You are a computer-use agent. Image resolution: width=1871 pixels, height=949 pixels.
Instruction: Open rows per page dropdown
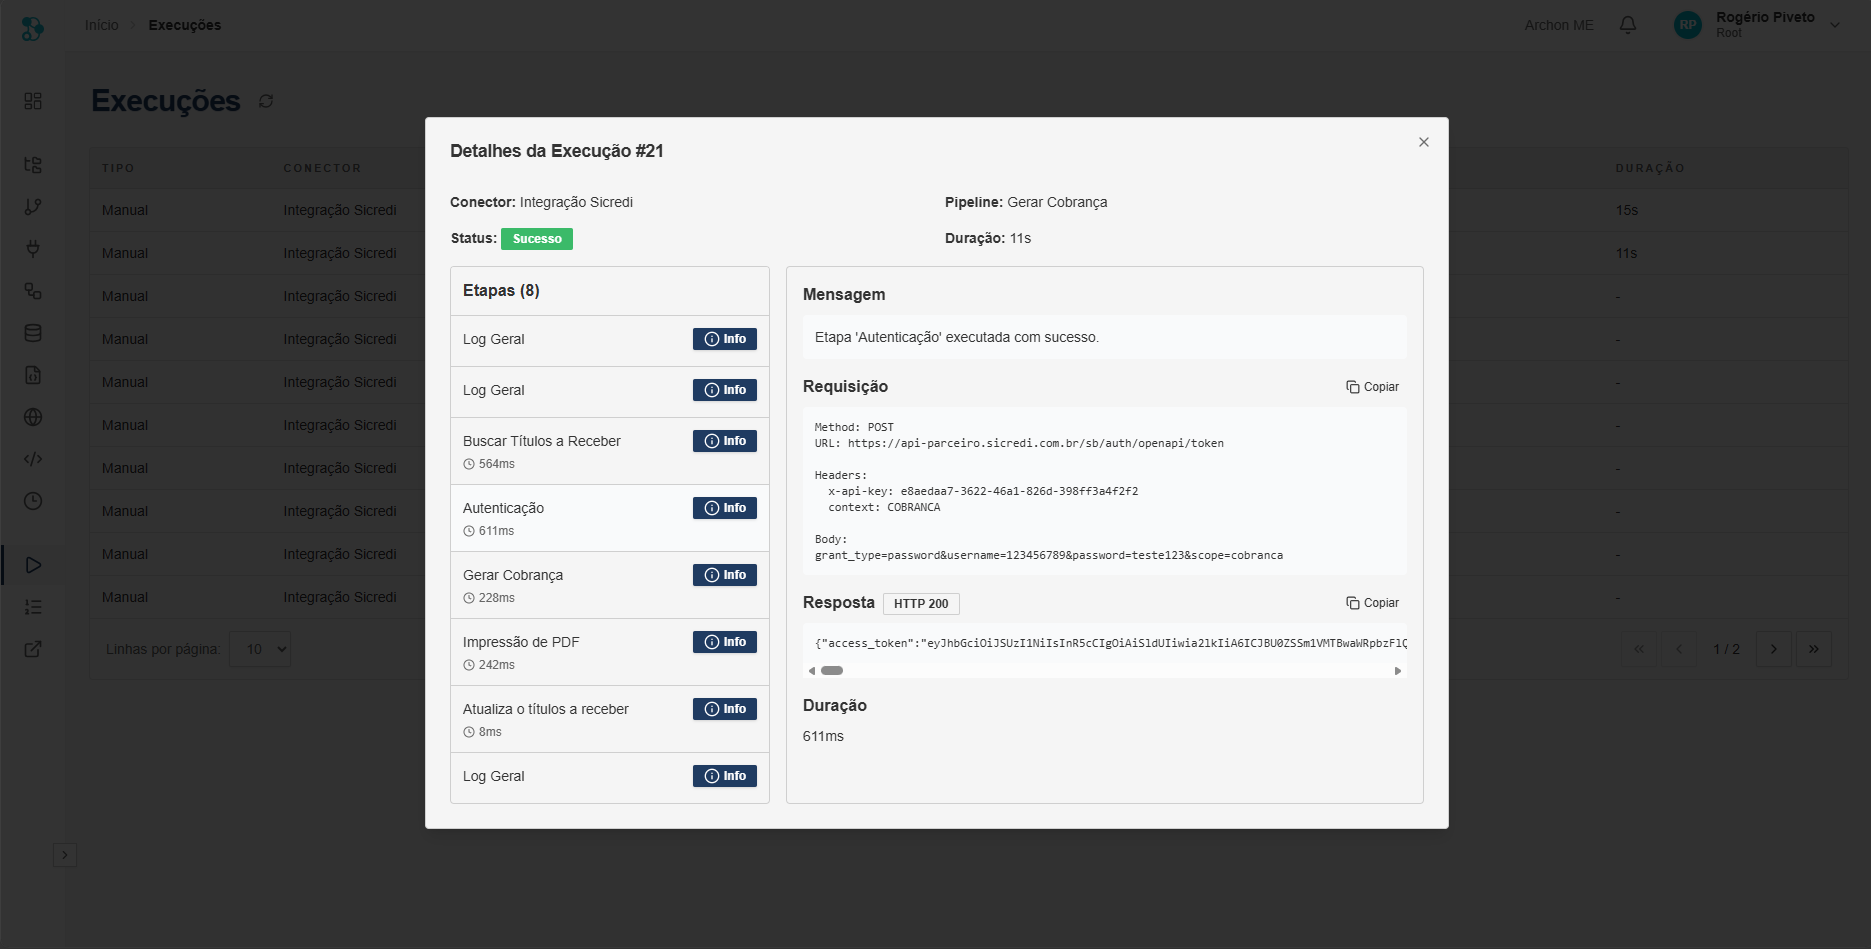click(260, 649)
